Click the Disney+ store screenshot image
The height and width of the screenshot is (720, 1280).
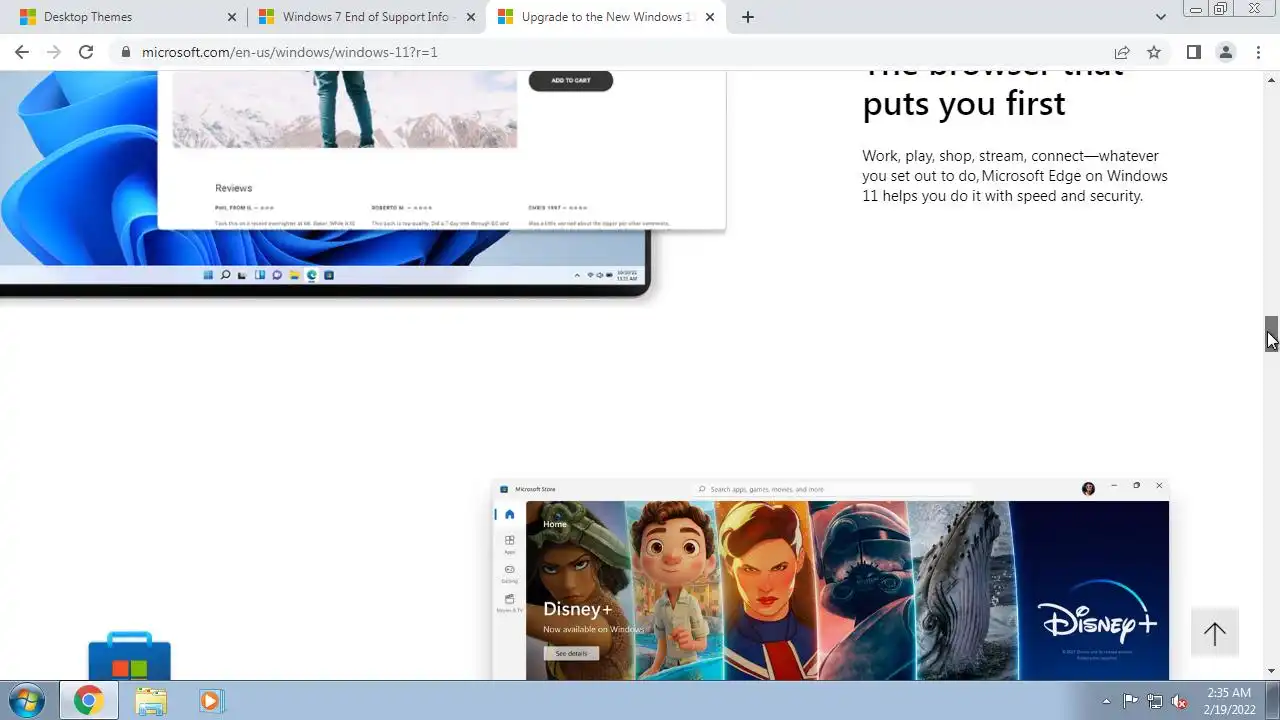tap(830, 580)
